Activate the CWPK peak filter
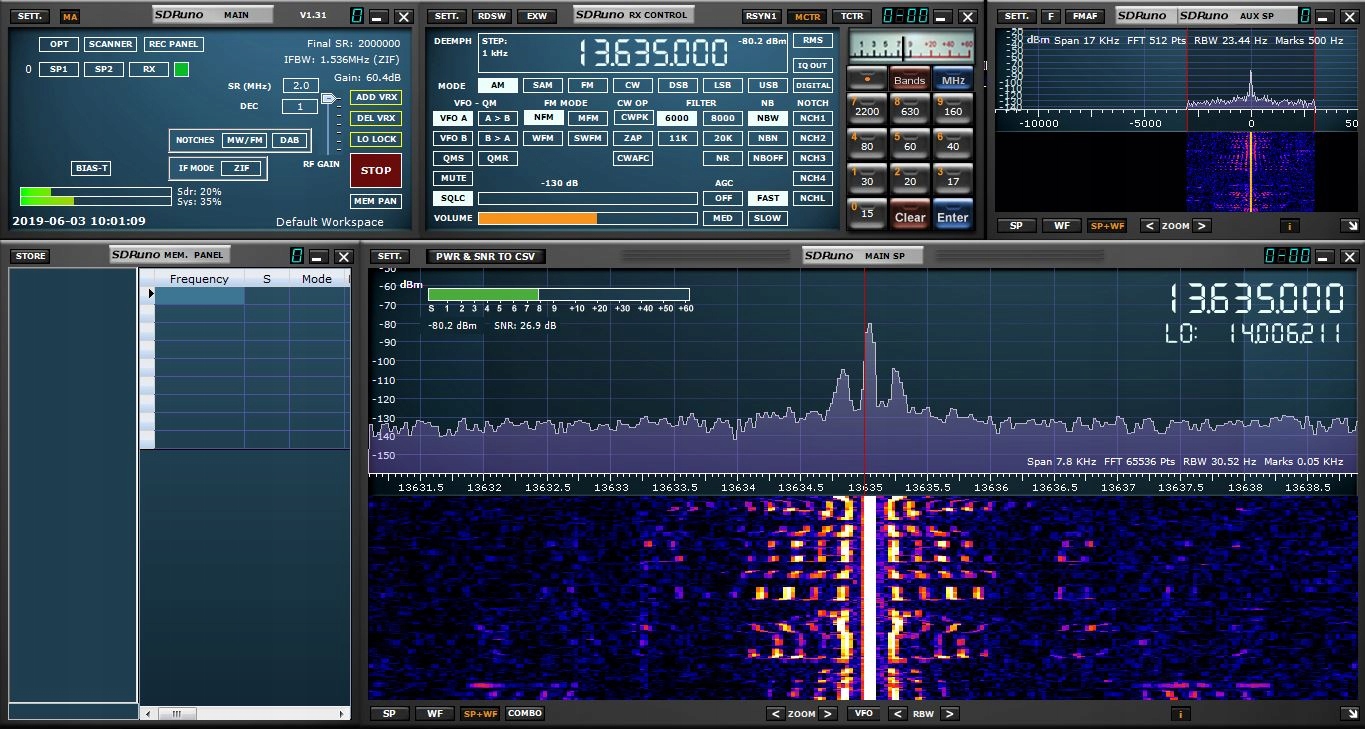The width and height of the screenshot is (1365, 729). pos(632,118)
